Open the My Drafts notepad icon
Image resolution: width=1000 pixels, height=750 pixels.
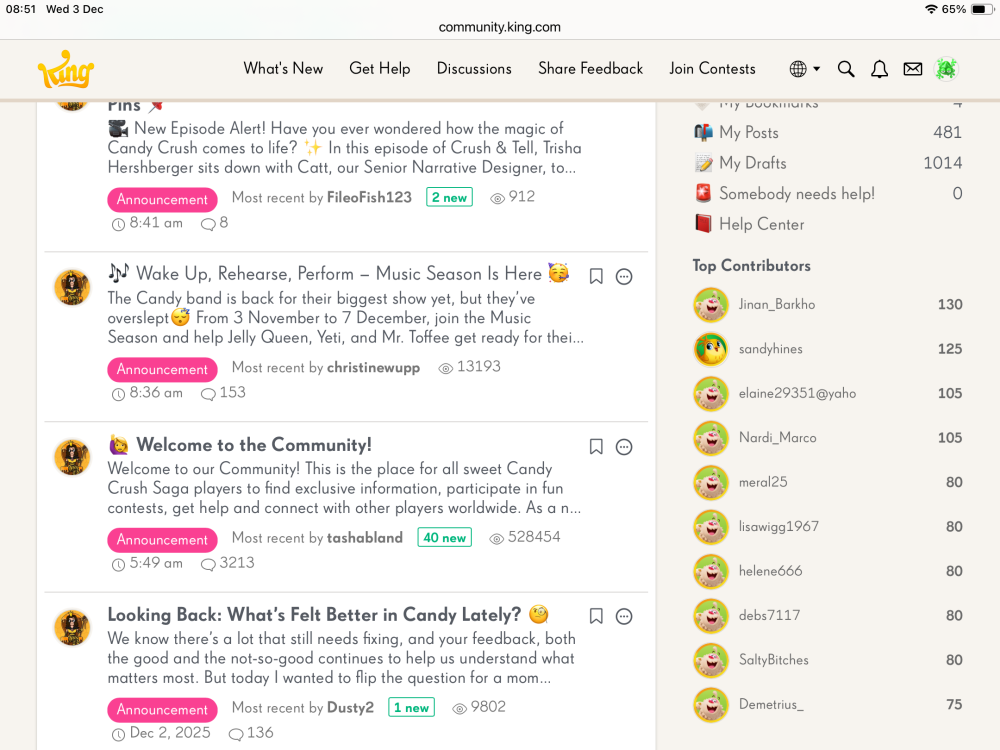703,163
